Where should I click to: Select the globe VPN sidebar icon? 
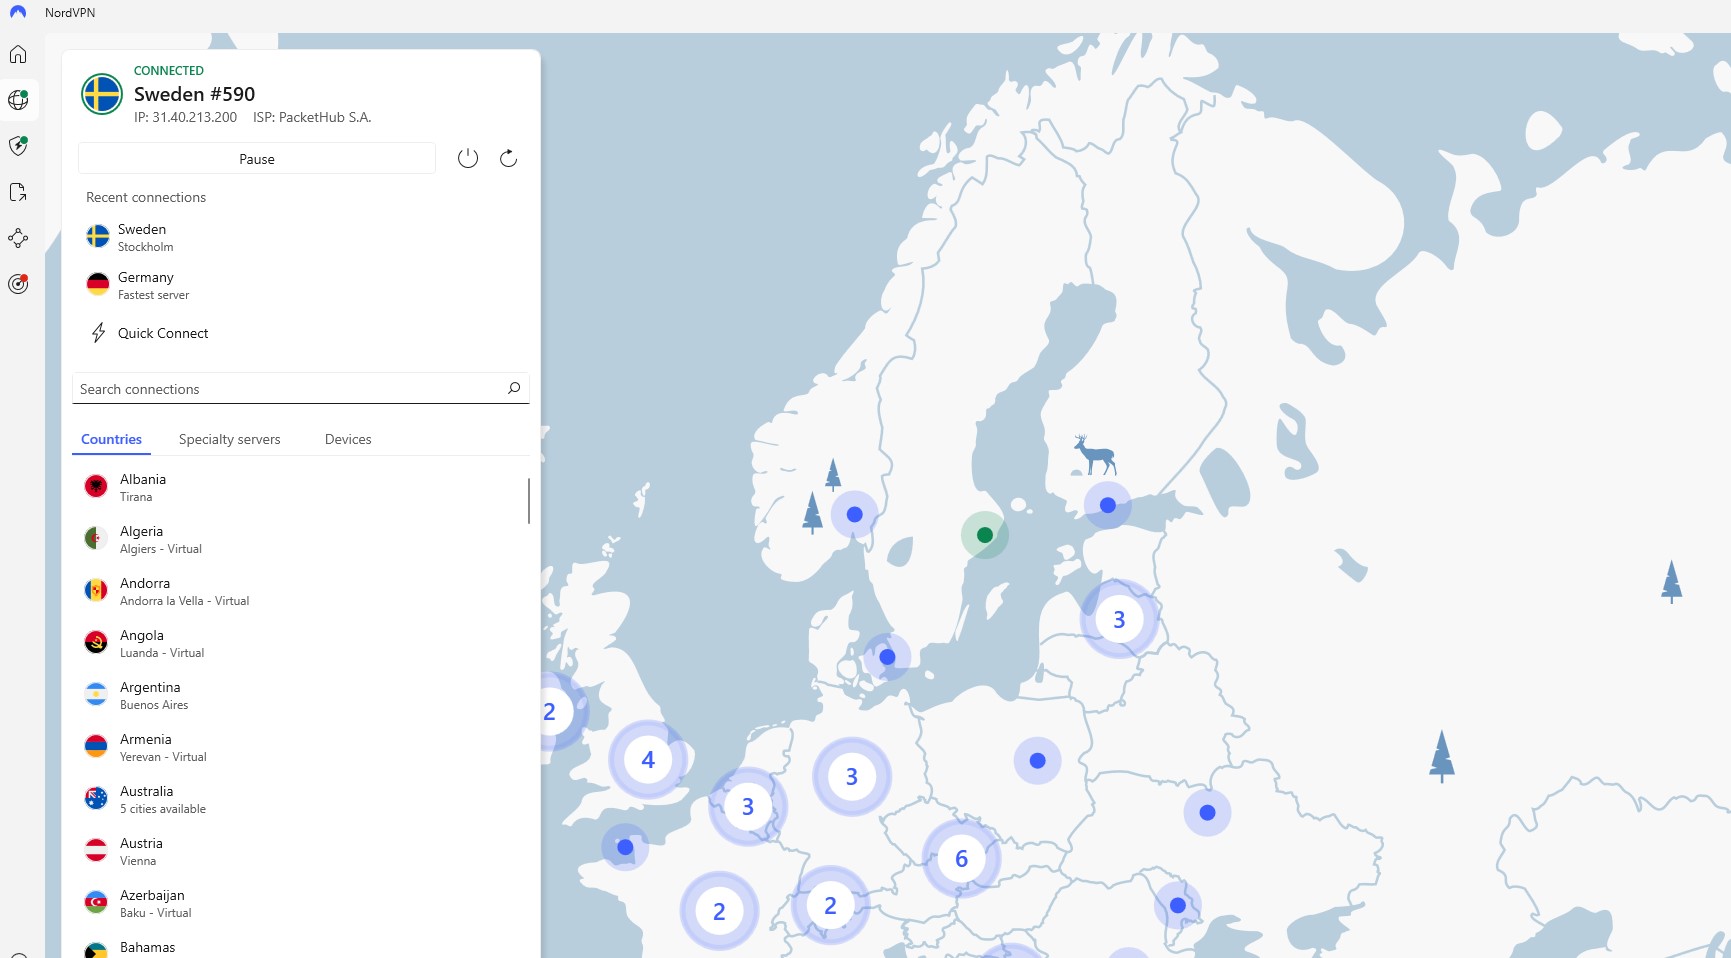point(18,100)
